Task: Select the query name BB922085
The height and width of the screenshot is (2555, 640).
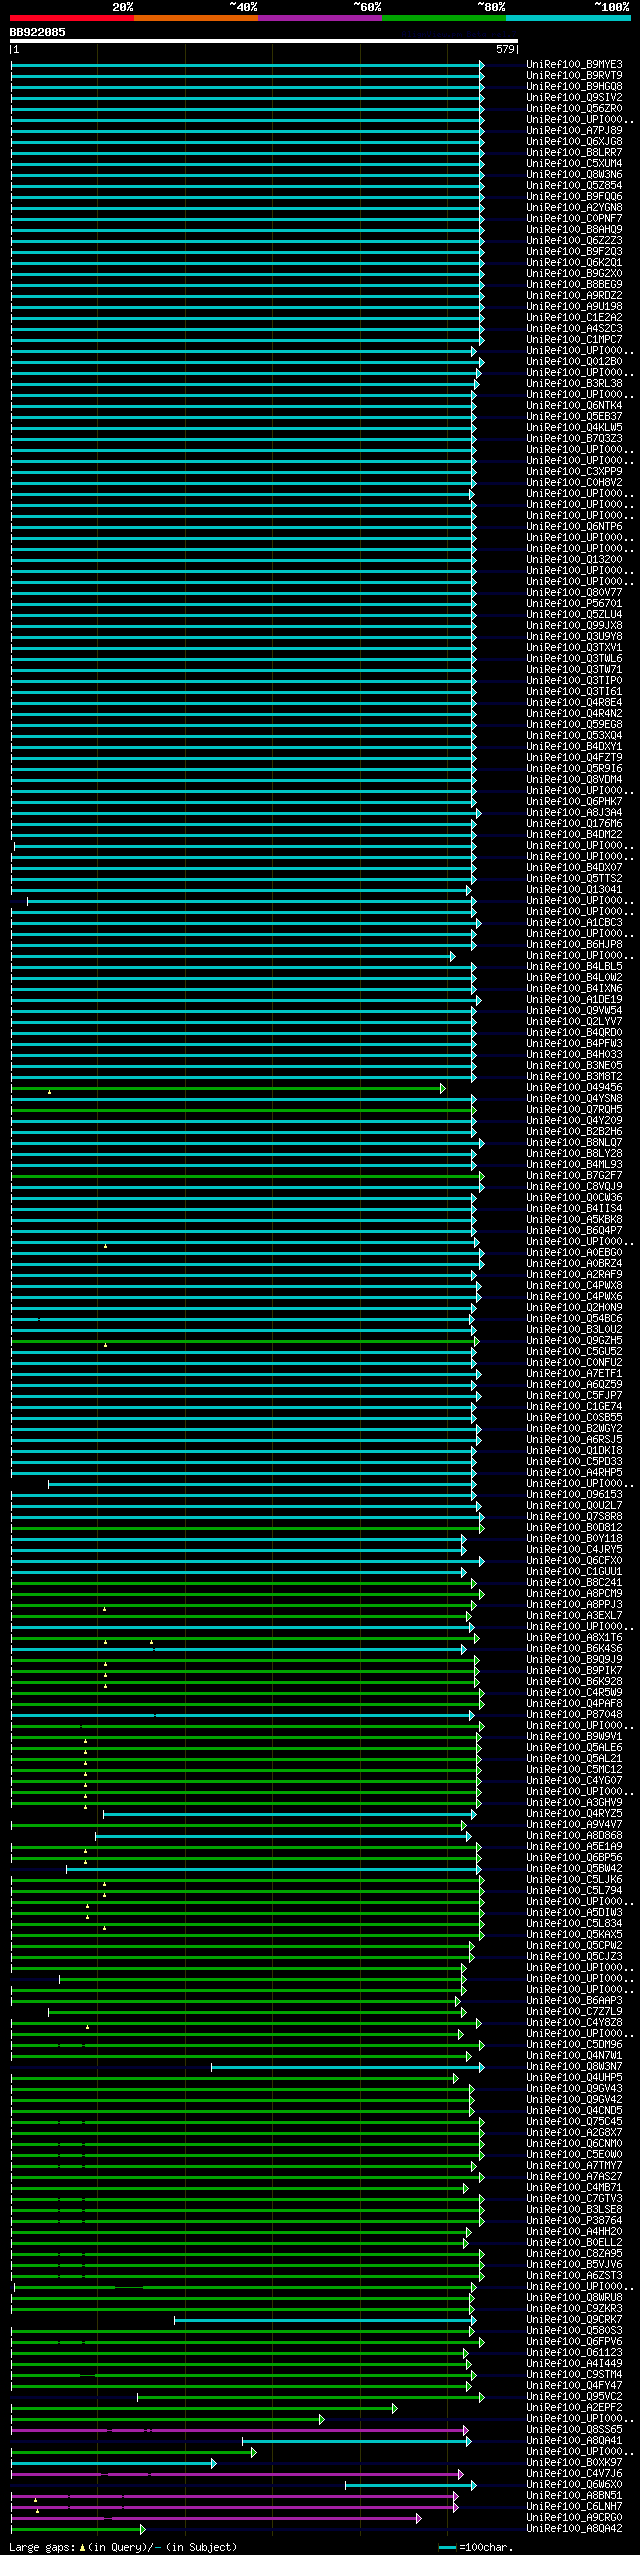Action: click(38, 32)
